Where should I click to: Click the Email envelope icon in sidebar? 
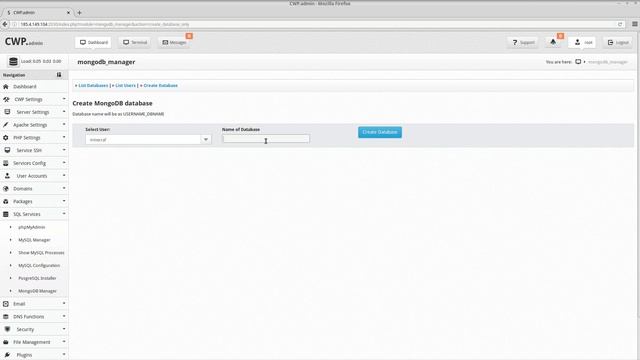tap(6, 304)
